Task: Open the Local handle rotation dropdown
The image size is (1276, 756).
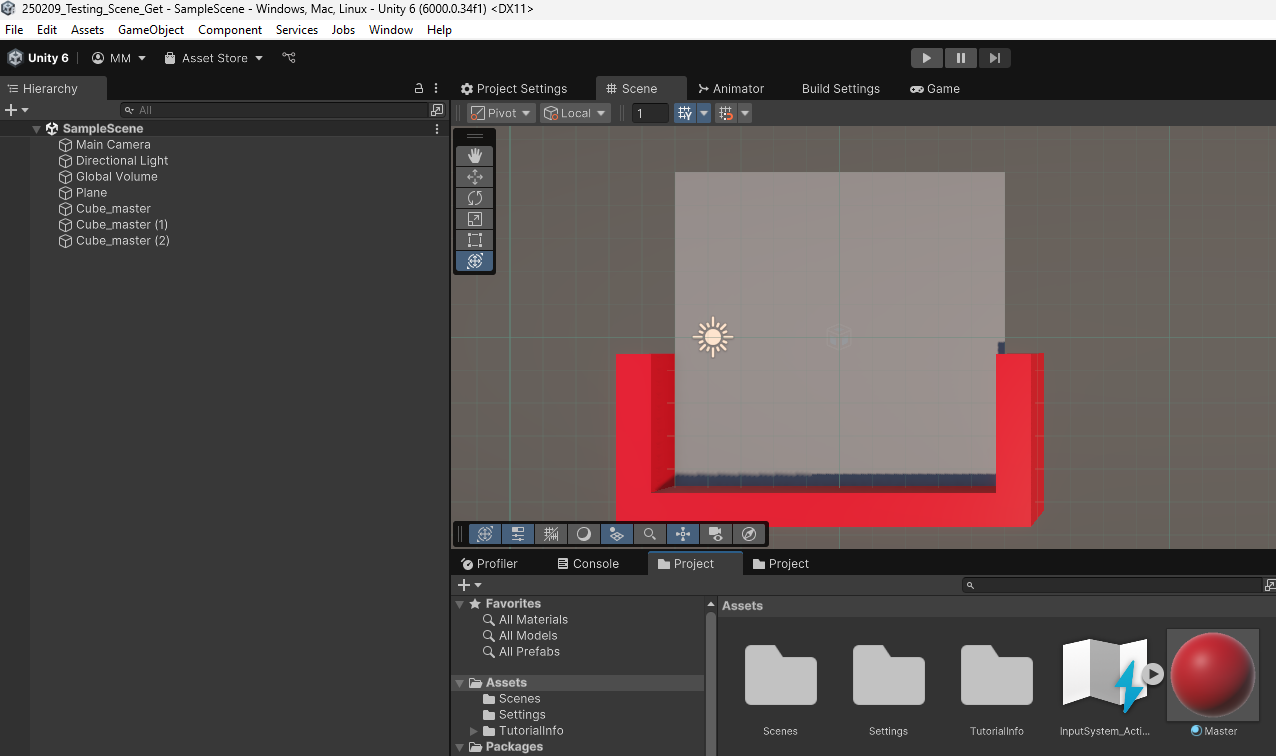Action: point(575,113)
